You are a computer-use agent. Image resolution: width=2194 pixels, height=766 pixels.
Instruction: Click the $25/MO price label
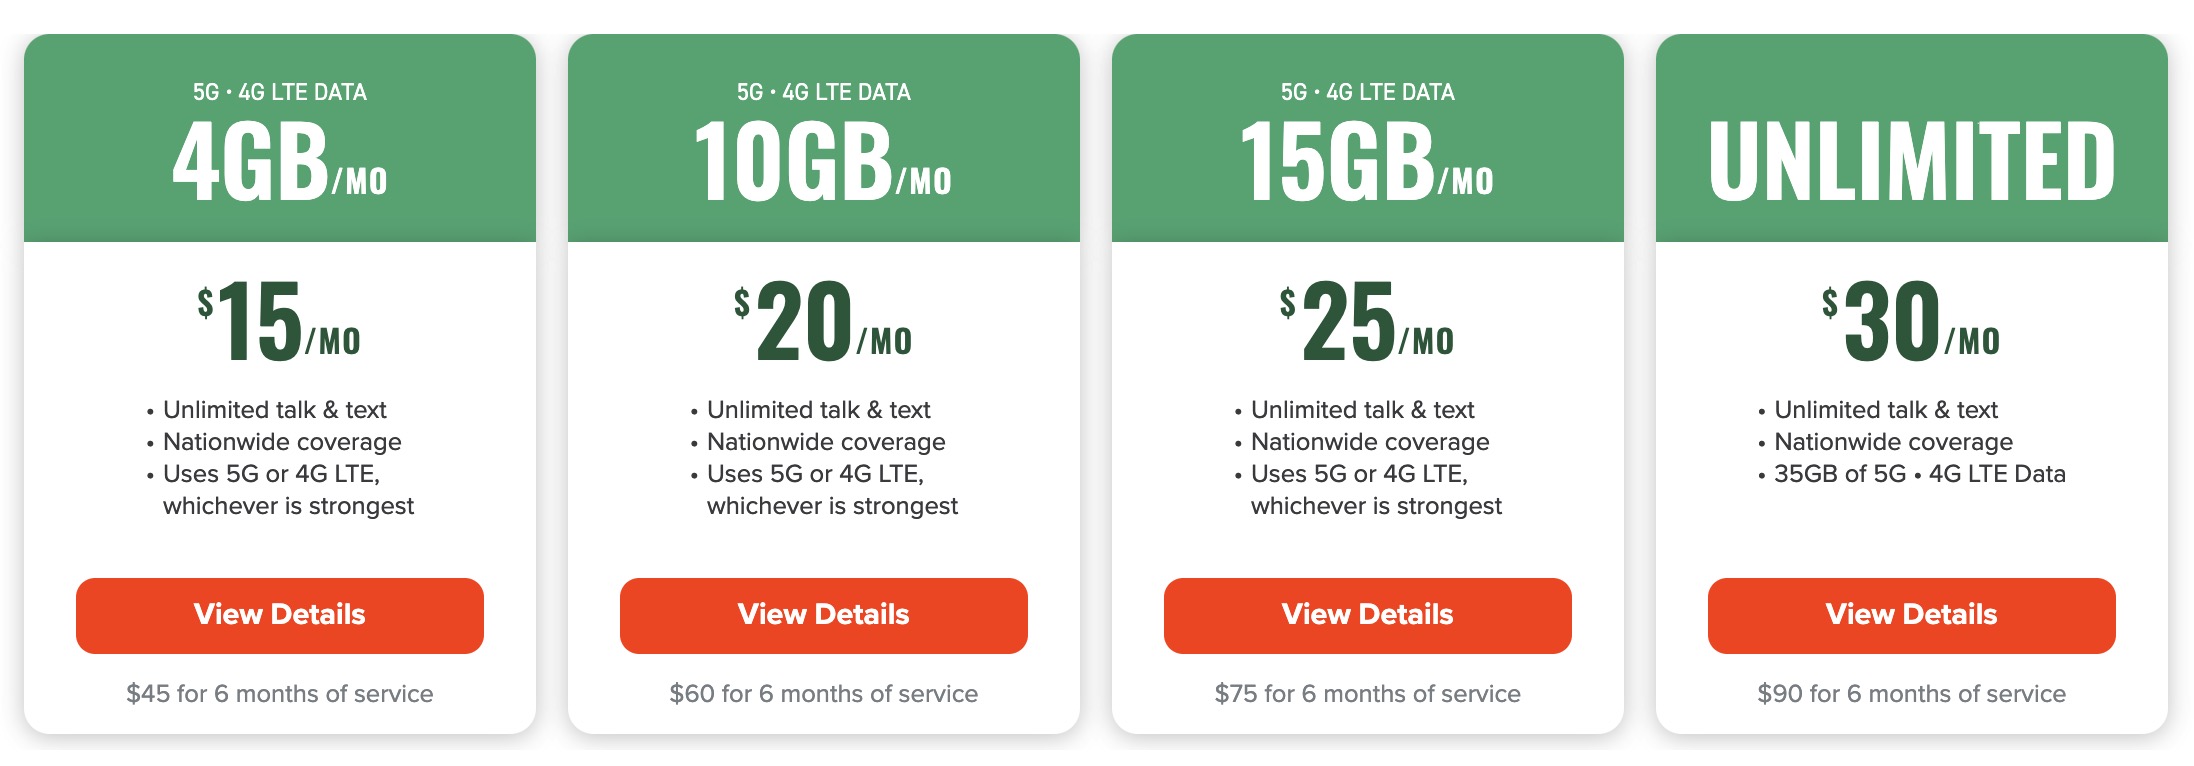click(1367, 320)
